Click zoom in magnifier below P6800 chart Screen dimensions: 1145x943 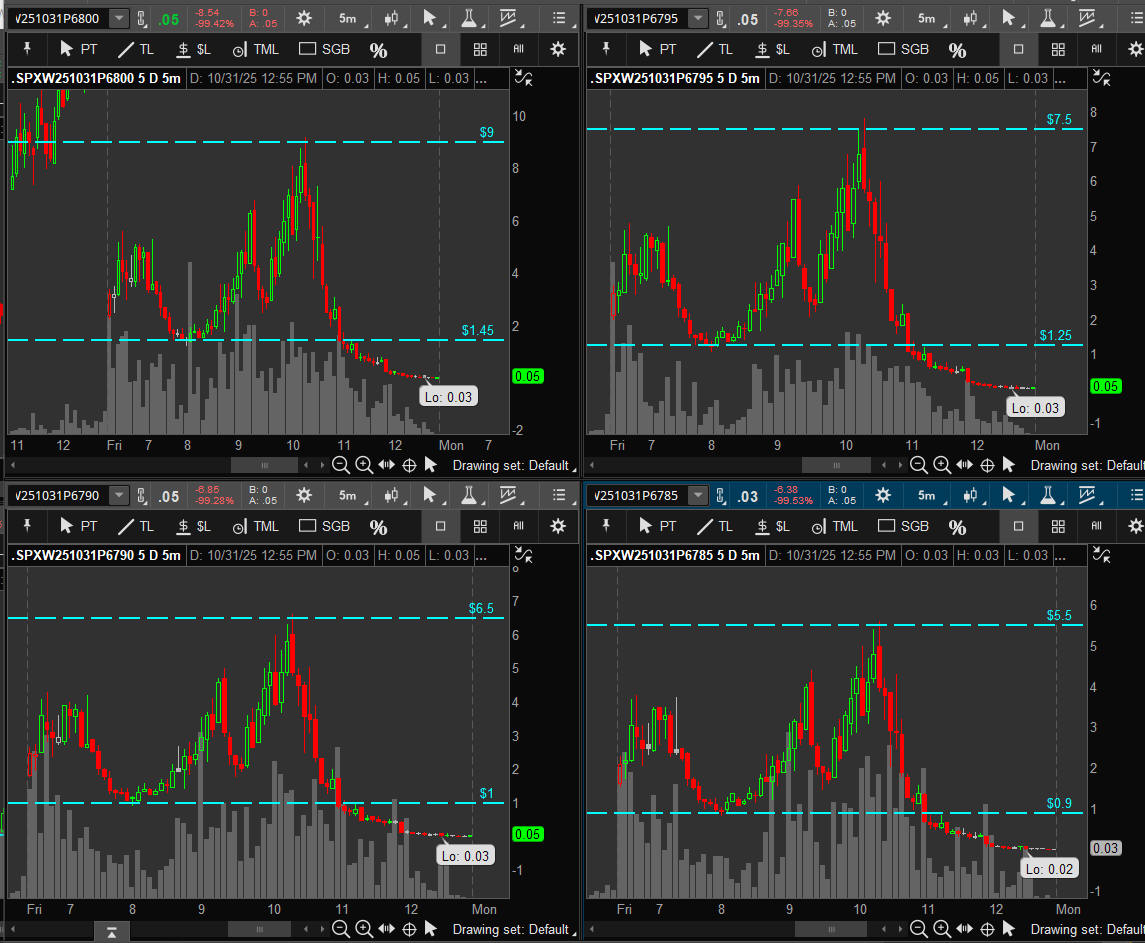coord(364,465)
